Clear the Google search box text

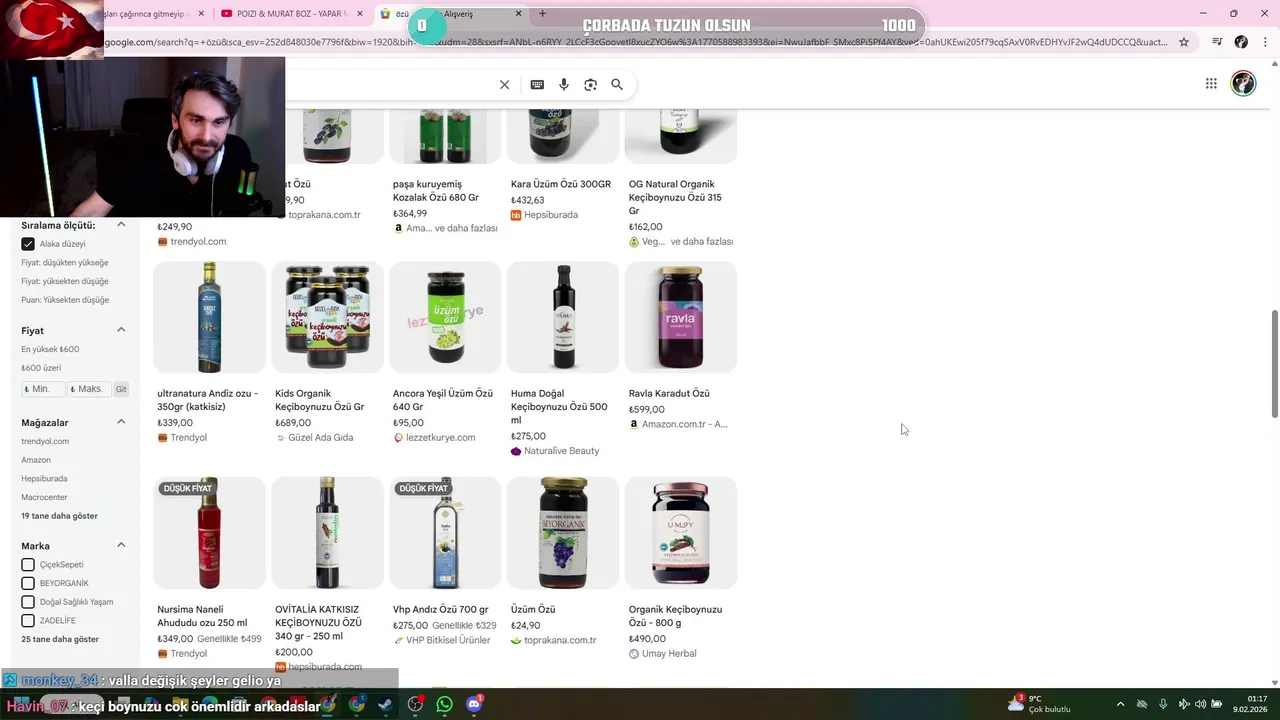click(x=504, y=85)
